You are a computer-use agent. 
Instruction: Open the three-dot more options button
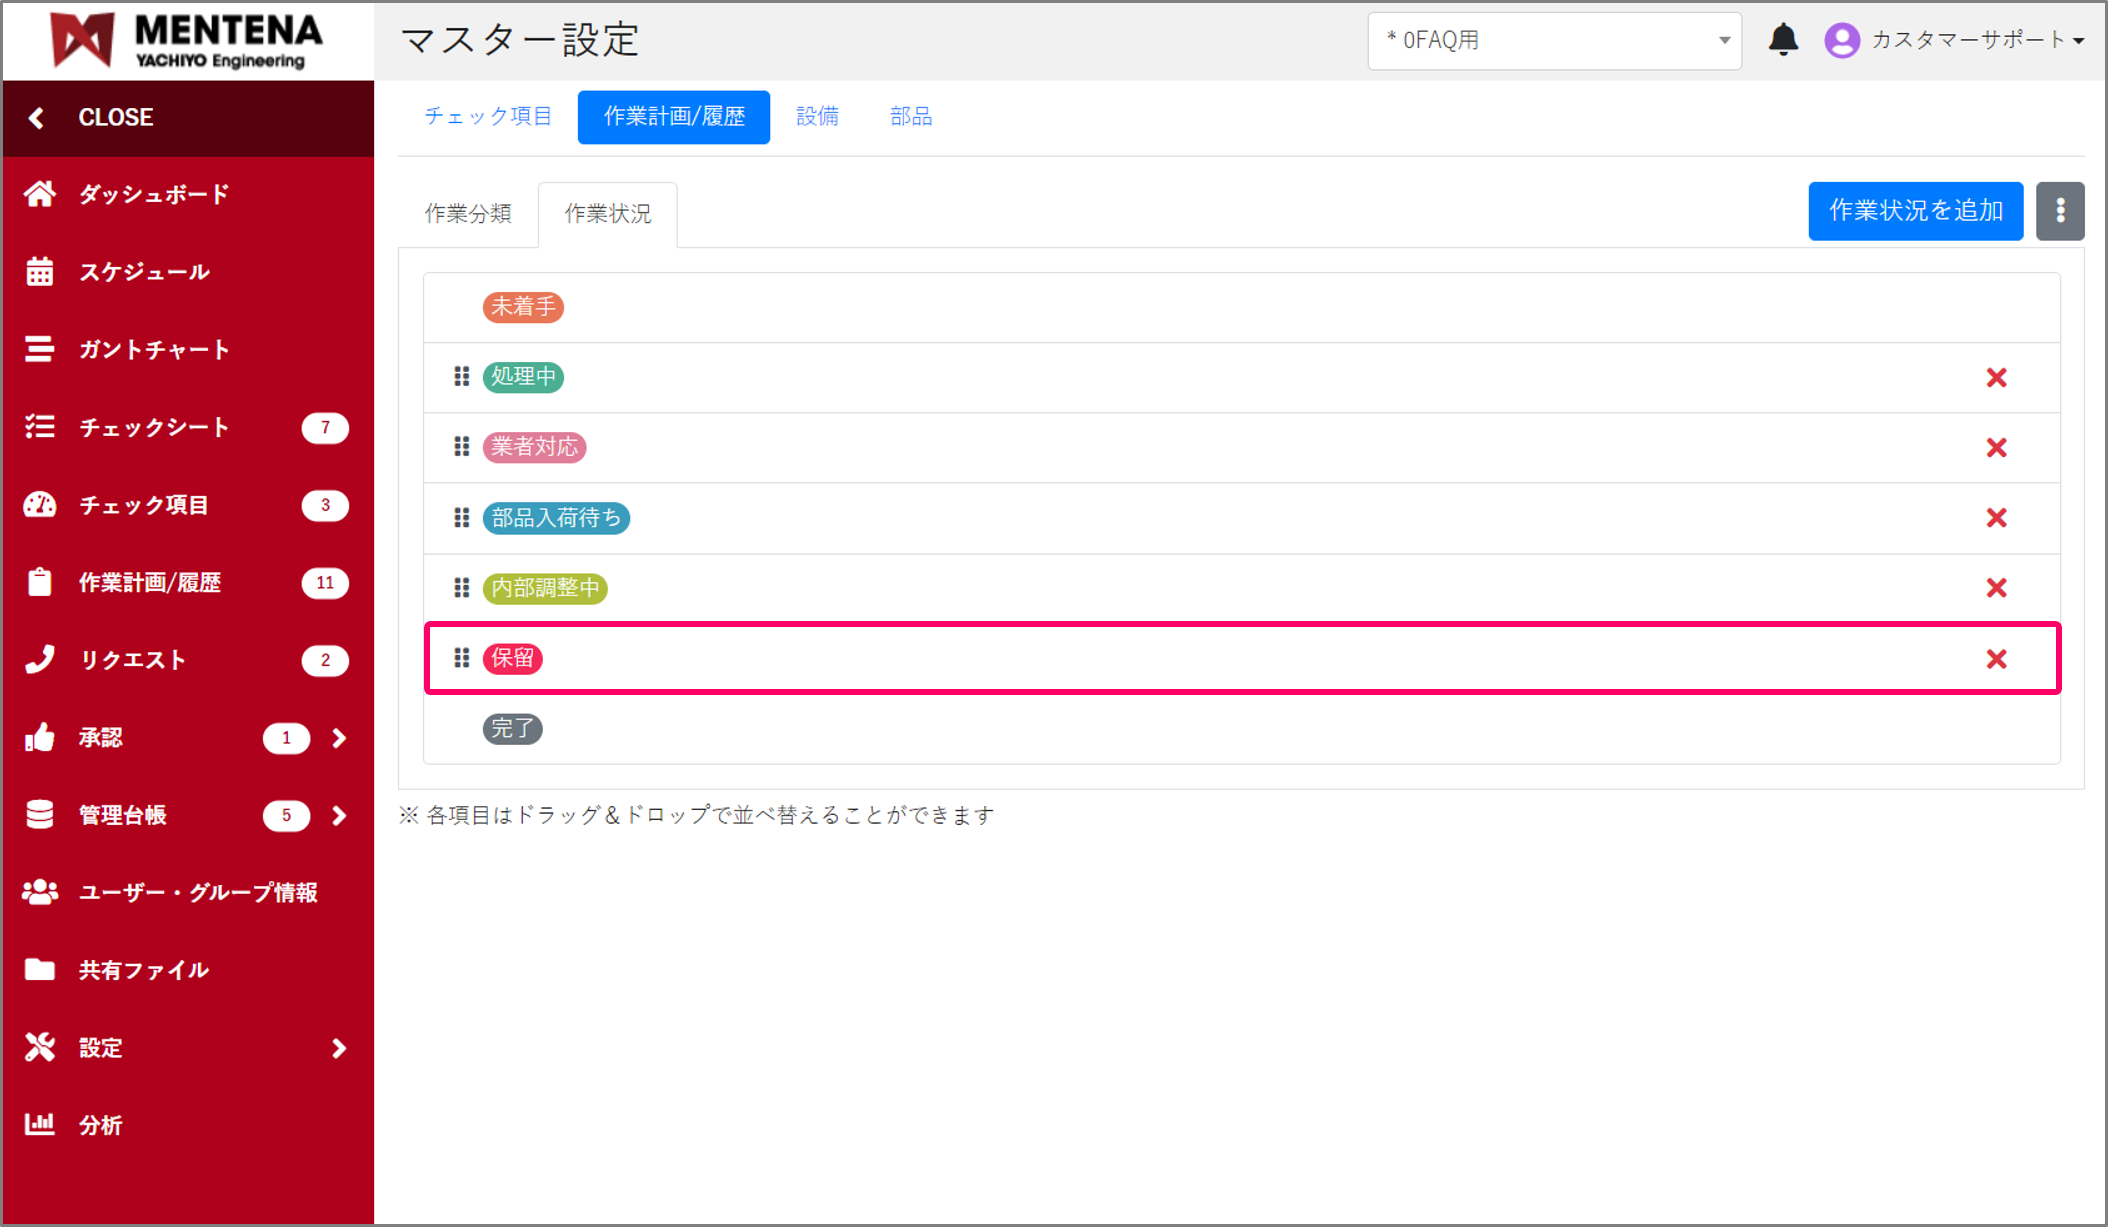(x=2059, y=211)
